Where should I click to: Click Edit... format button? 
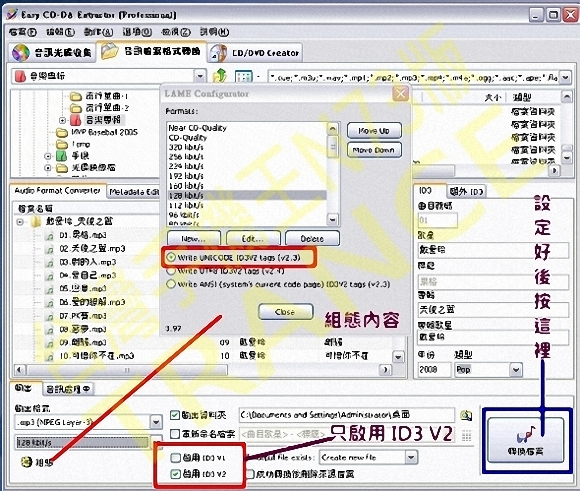pyautogui.click(x=253, y=239)
